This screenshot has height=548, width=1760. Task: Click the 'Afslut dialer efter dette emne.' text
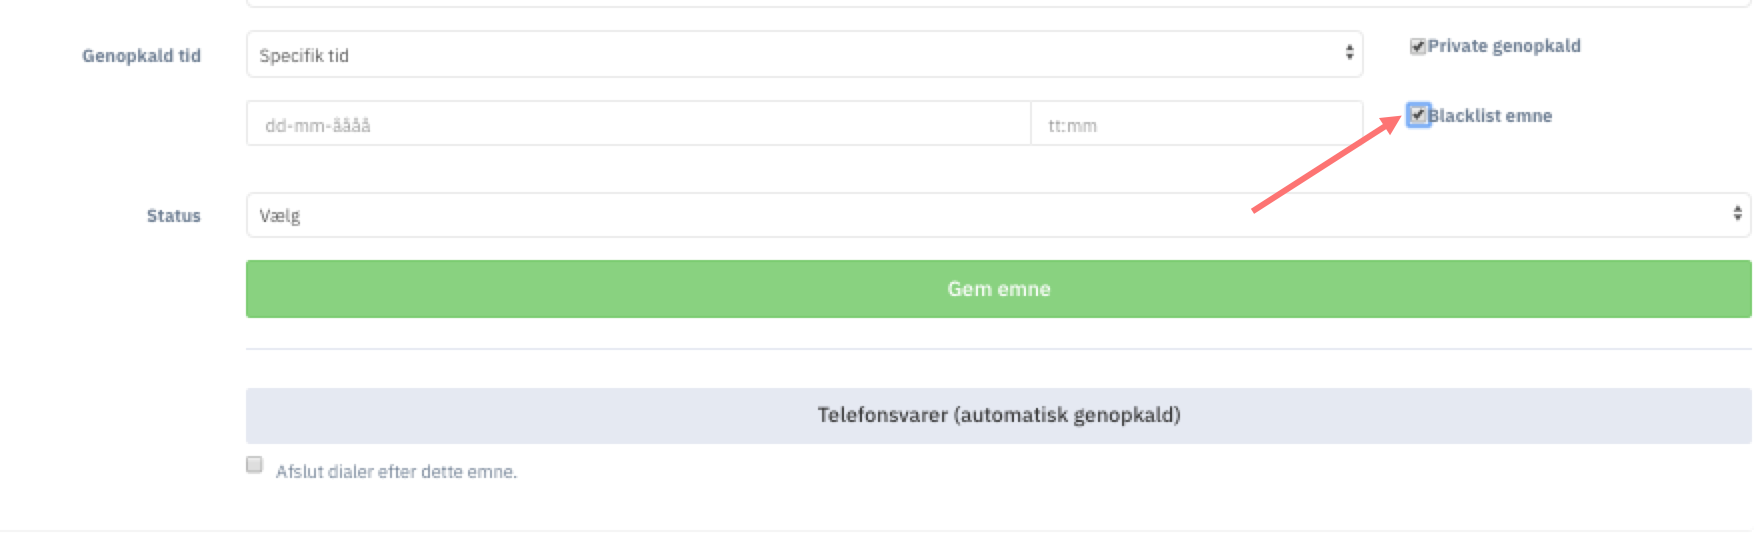(x=396, y=471)
